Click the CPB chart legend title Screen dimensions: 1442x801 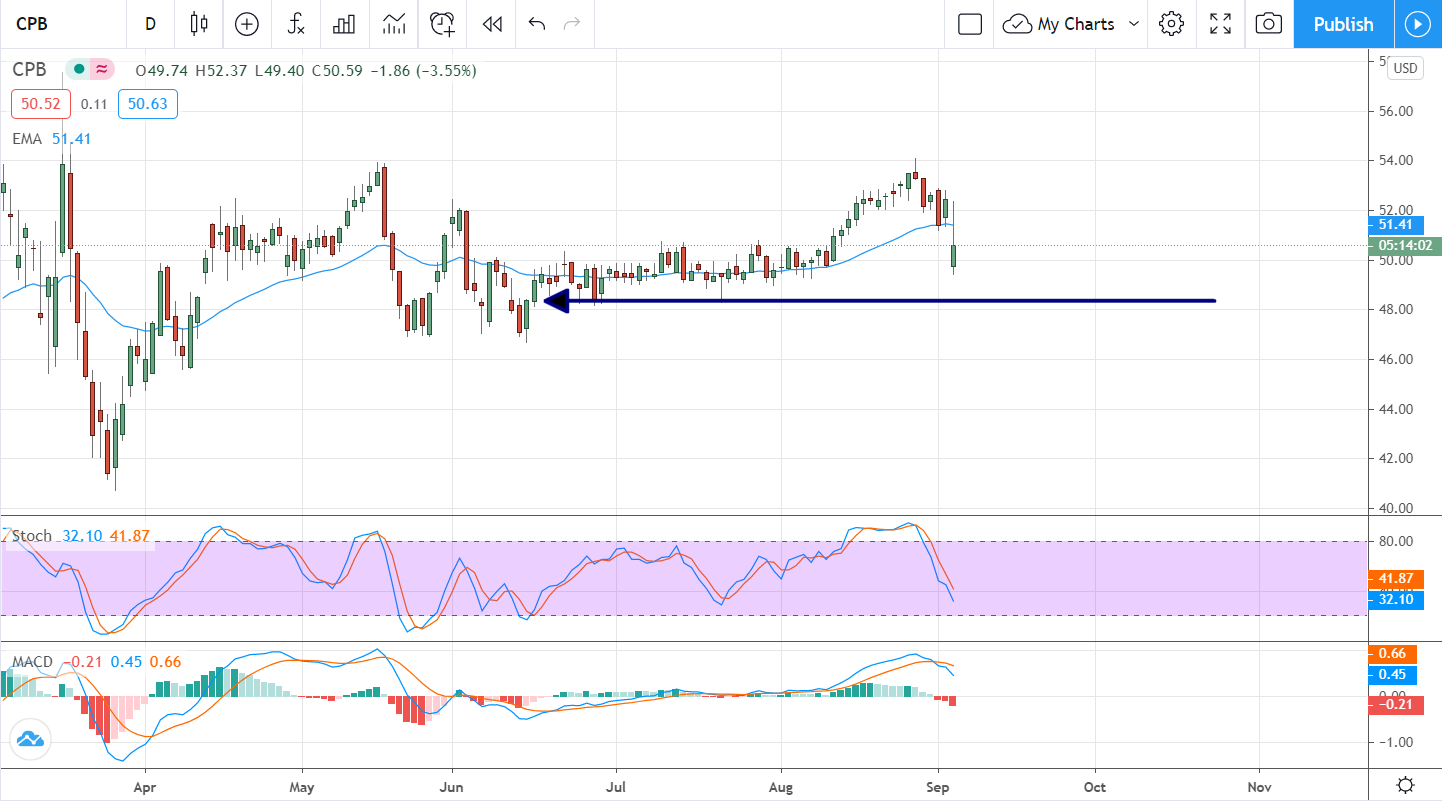click(30, 70)
